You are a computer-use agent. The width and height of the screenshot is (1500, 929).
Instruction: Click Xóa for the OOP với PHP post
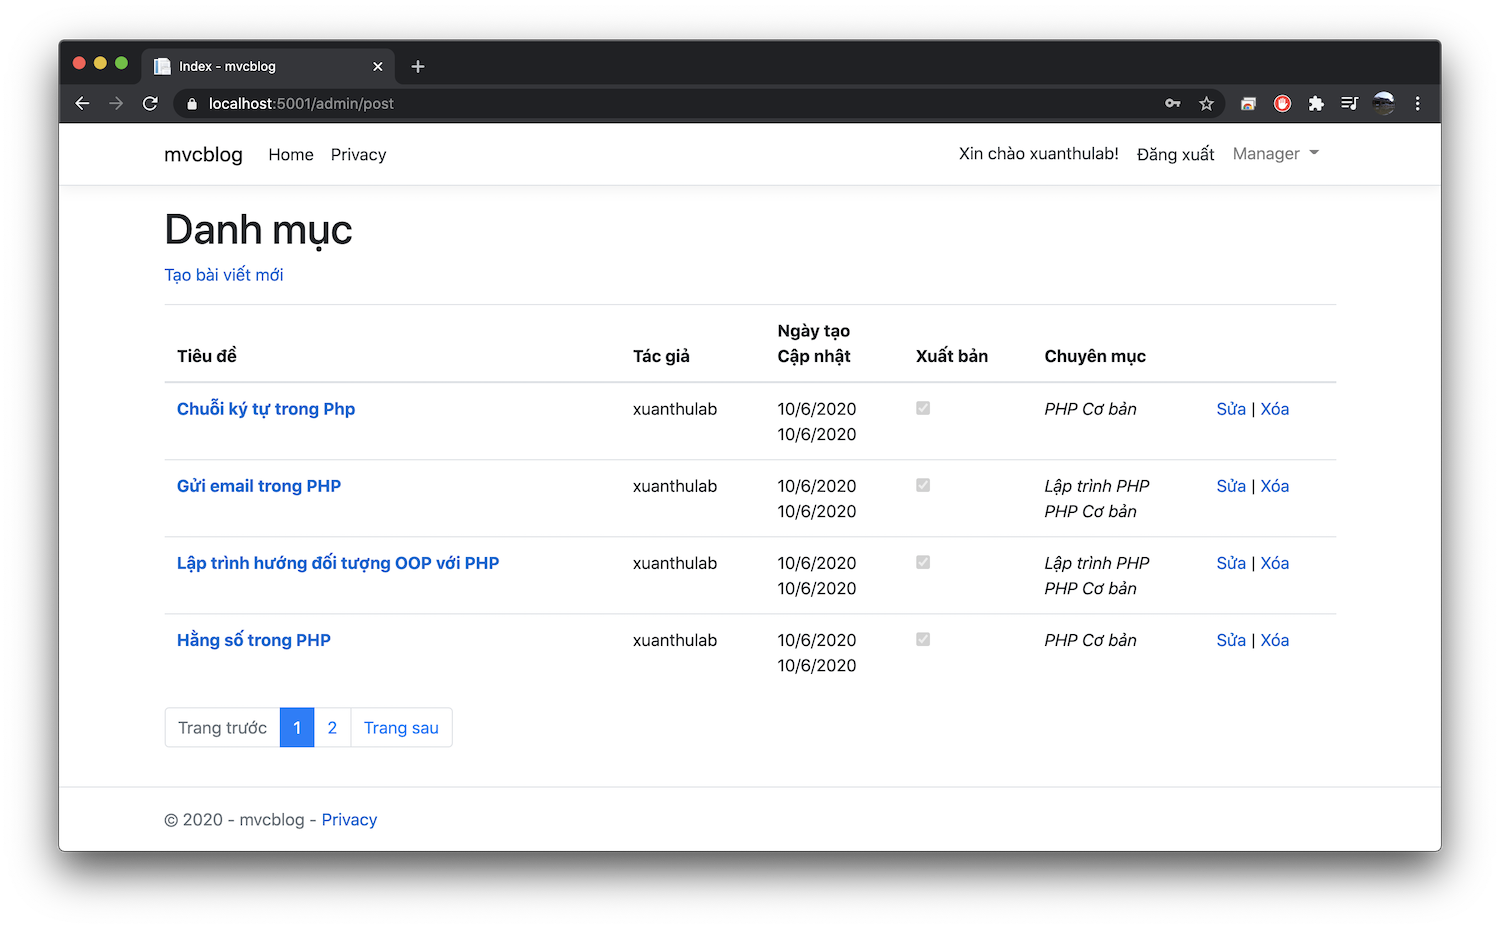pos(1274,562)
